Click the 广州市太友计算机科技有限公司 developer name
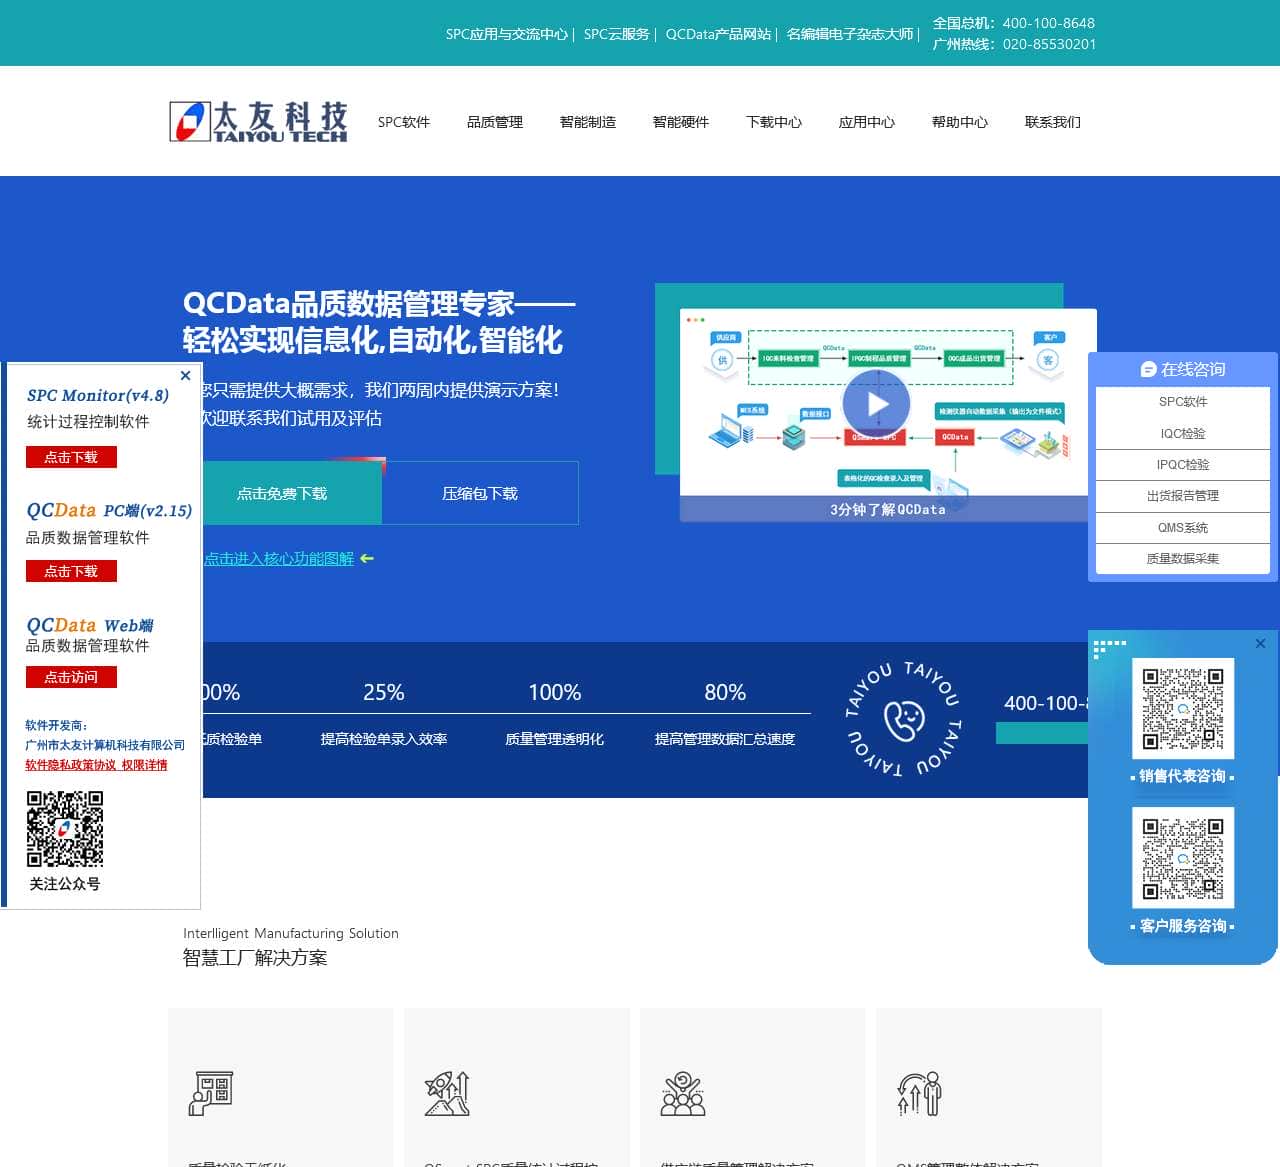 (105, 745)
